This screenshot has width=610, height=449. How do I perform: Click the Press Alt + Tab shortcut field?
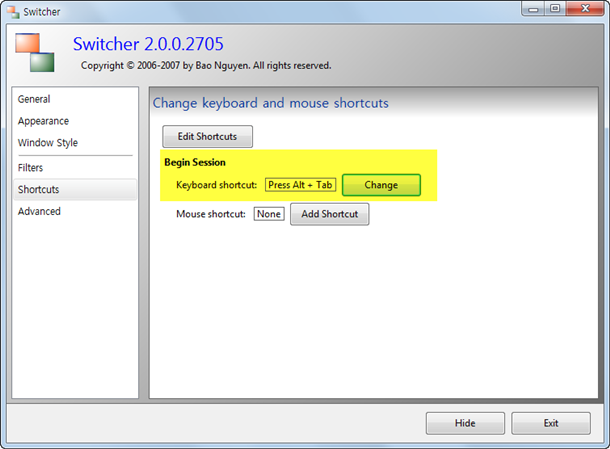pos(300,185)
